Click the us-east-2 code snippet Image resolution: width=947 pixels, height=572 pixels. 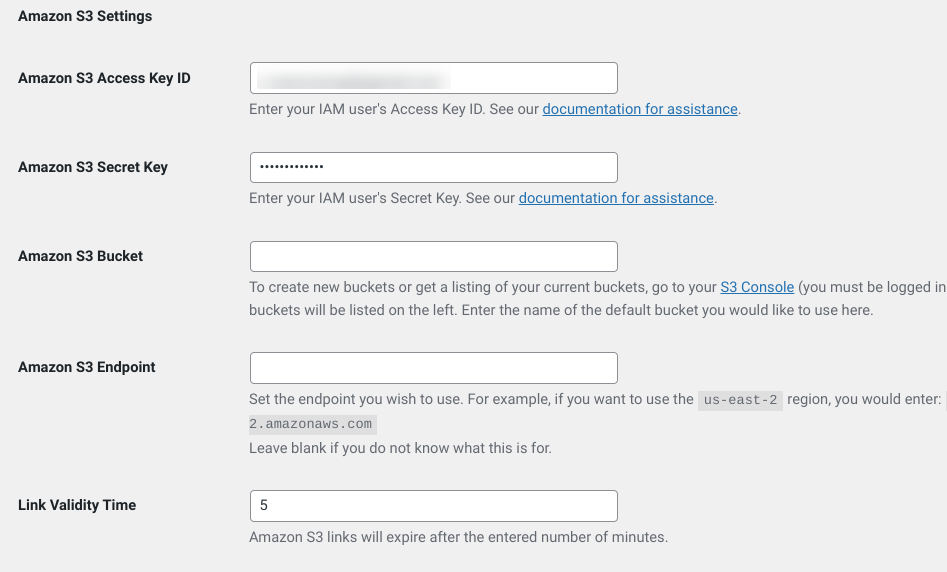pos(740,400)
